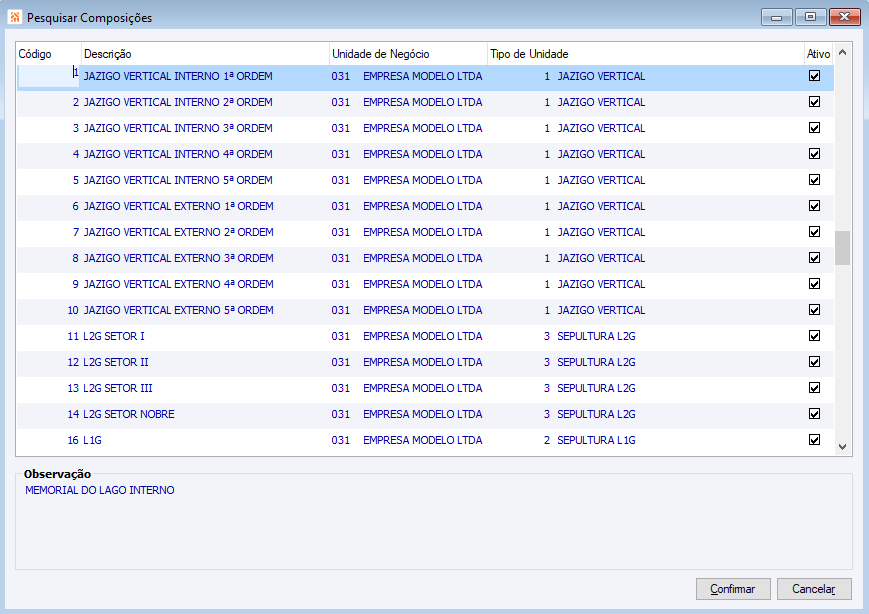Select the L2G SETOR II description
This screenshot has width=869, height=614.
click(x=116, y=362)
